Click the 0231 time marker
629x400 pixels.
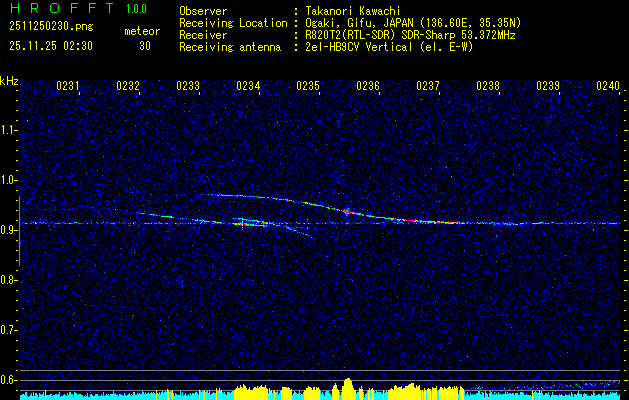[67, 86]
